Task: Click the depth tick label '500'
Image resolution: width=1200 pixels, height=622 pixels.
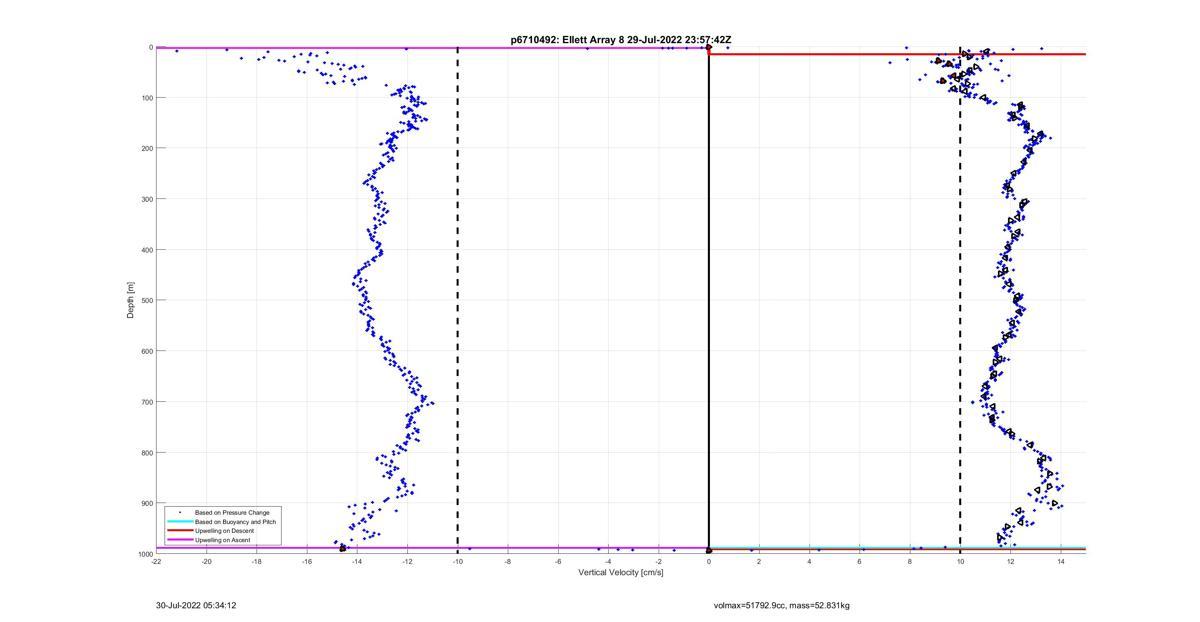Action: click(146, 300)
